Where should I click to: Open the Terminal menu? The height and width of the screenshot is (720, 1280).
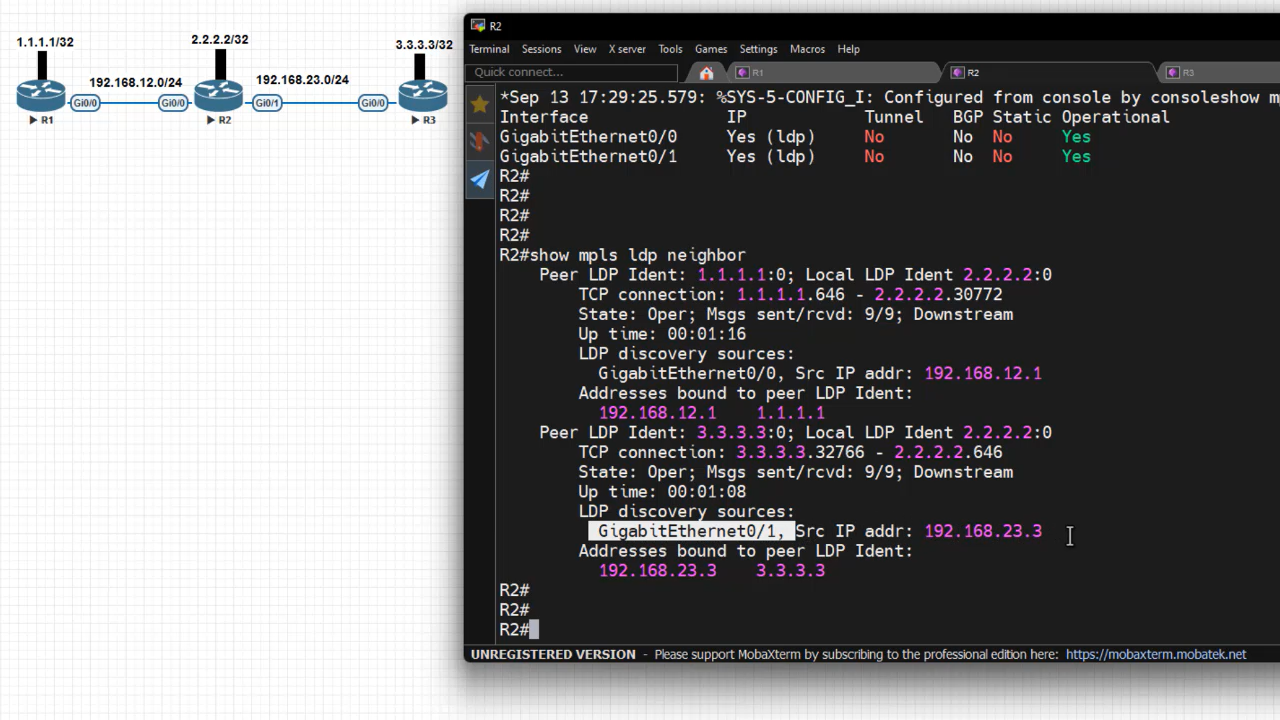(489, 49)
